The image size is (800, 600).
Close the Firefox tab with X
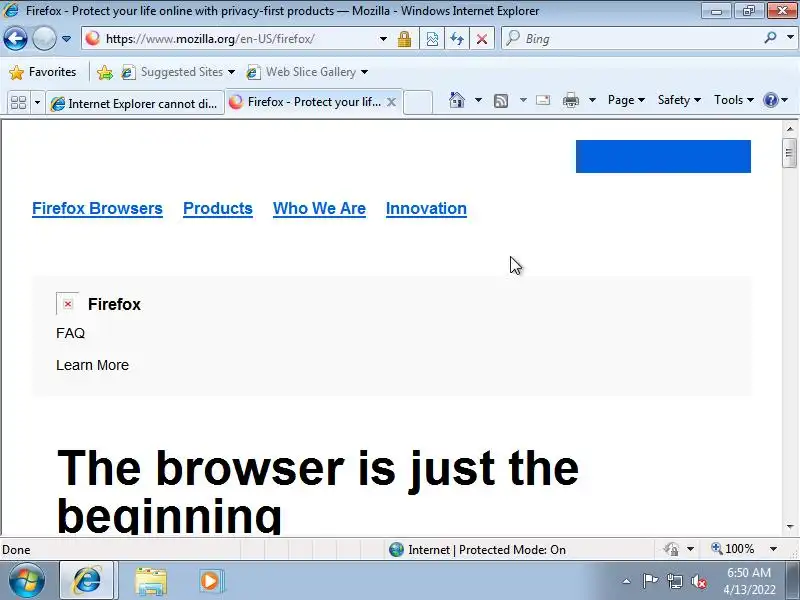(391, 103)
